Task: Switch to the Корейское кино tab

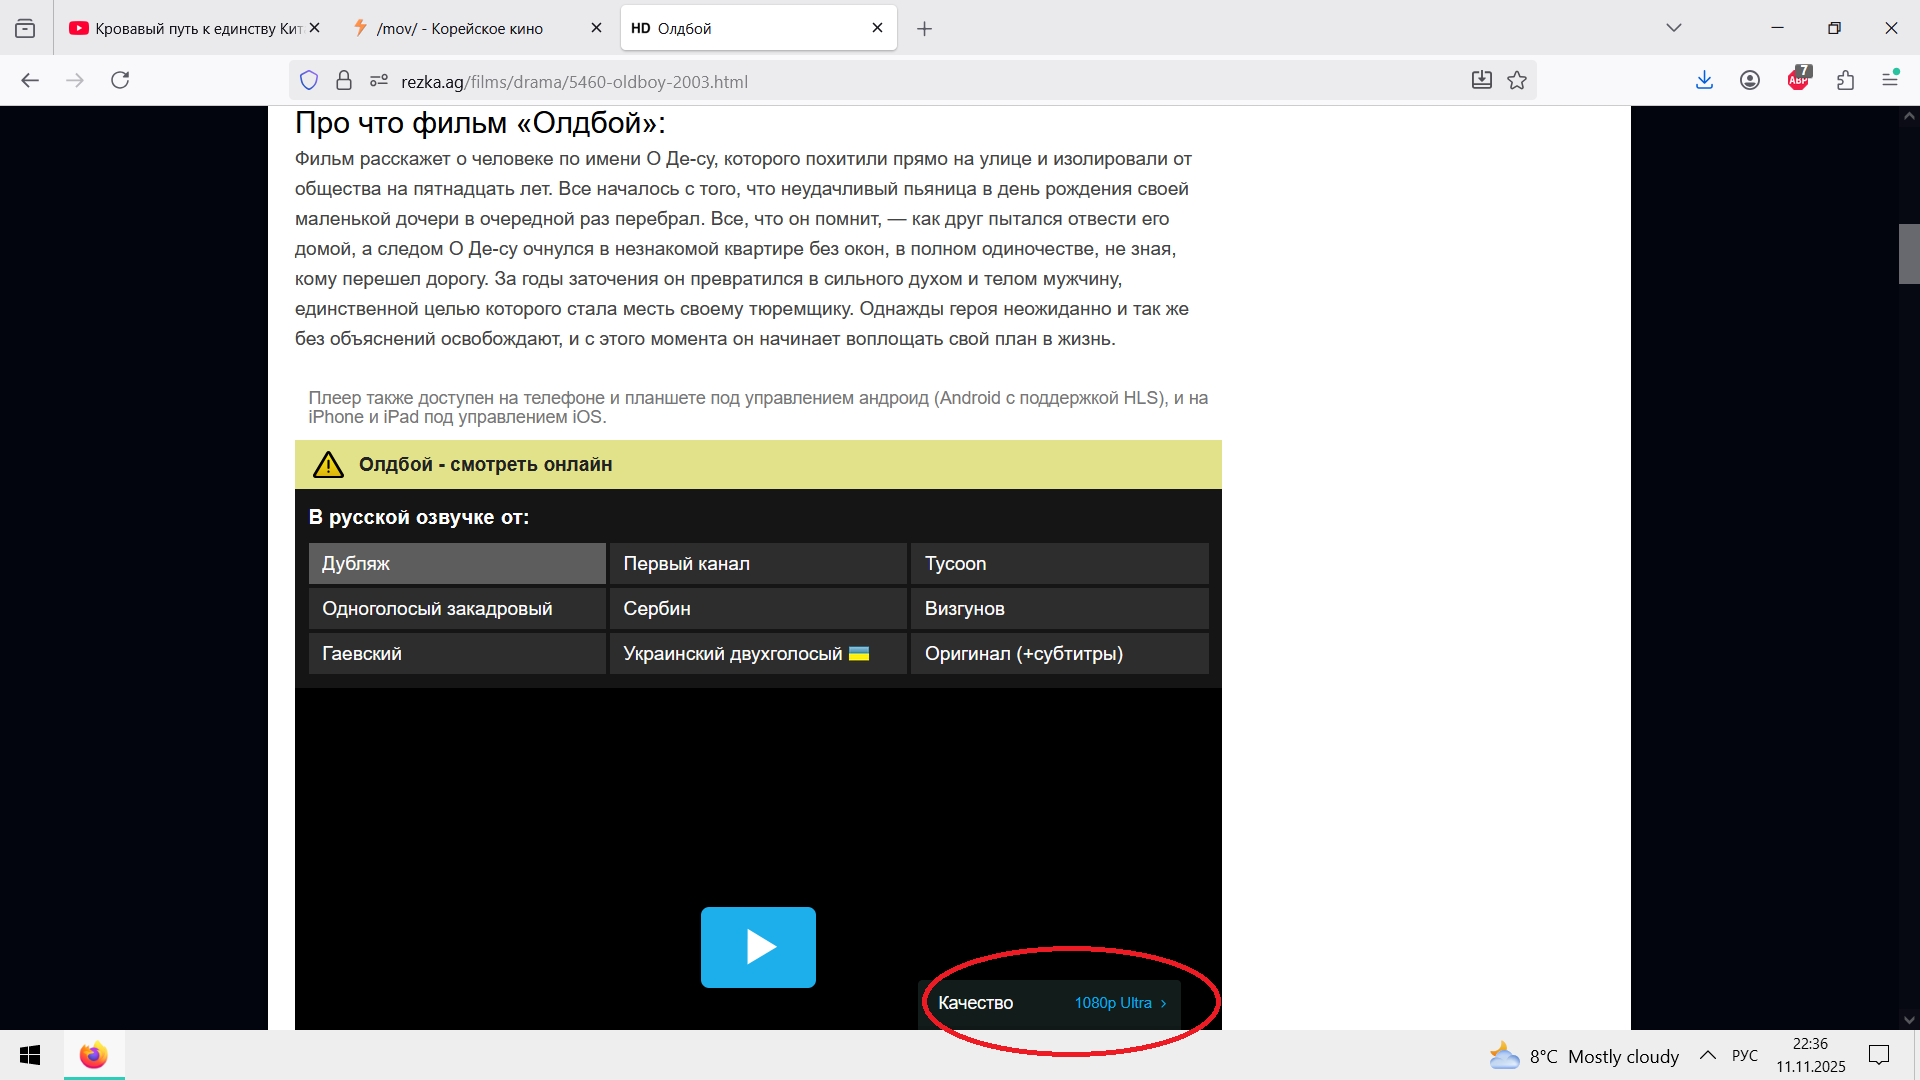Action: (x=460, y=28)
